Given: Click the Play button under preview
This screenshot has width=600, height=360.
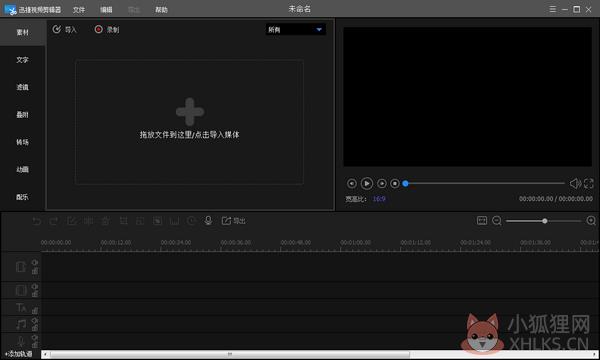Looking at the screenshot, I should pyautogui.click(x=367, y=184).
